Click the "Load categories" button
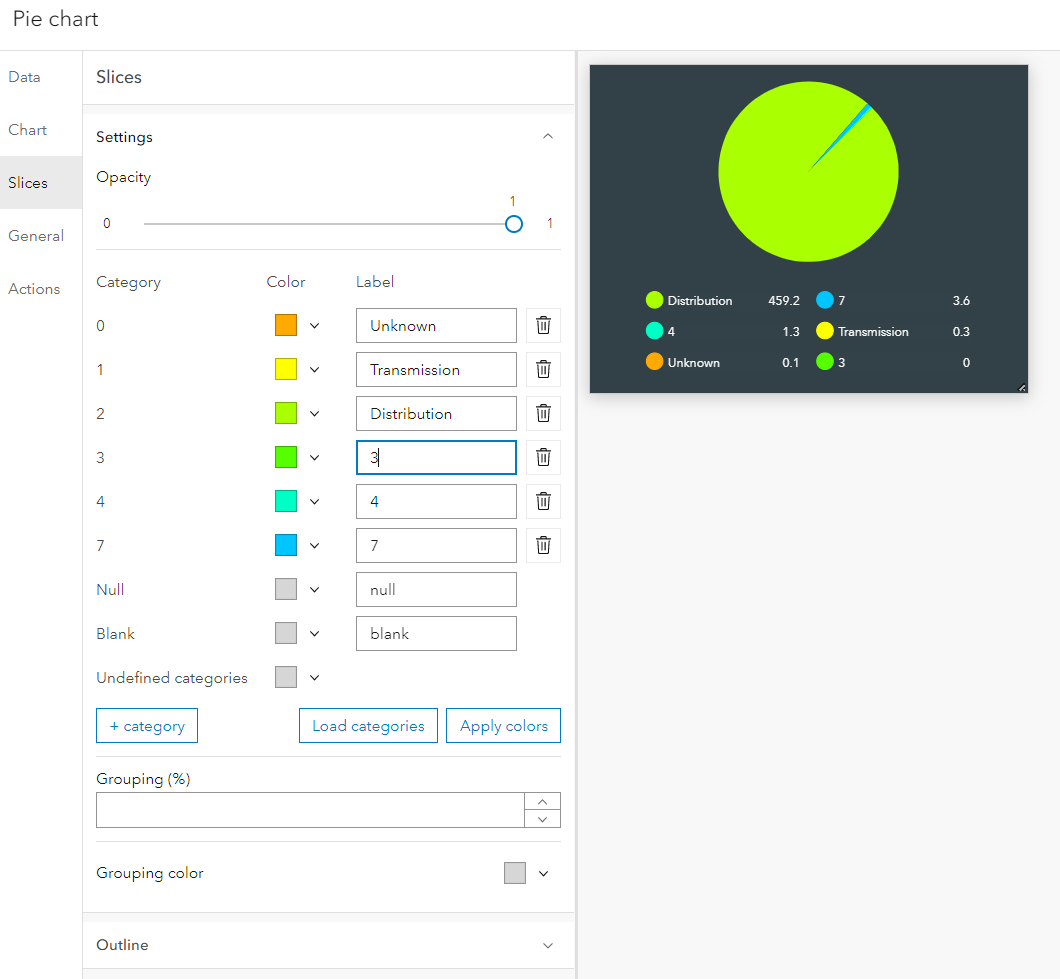The height and width of the screenshot is (979, 1060). coord(368,725)
